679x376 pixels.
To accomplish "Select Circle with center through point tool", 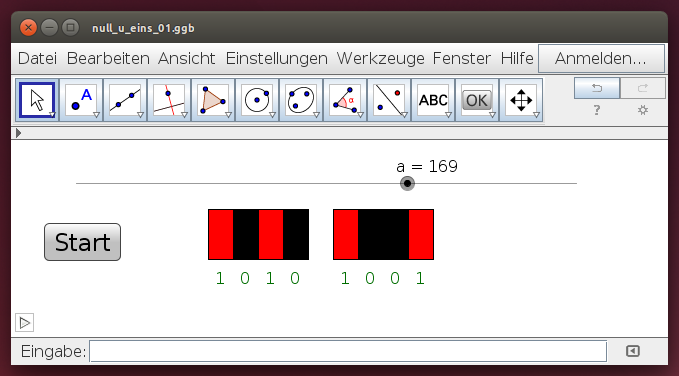I will click(257, 100).
